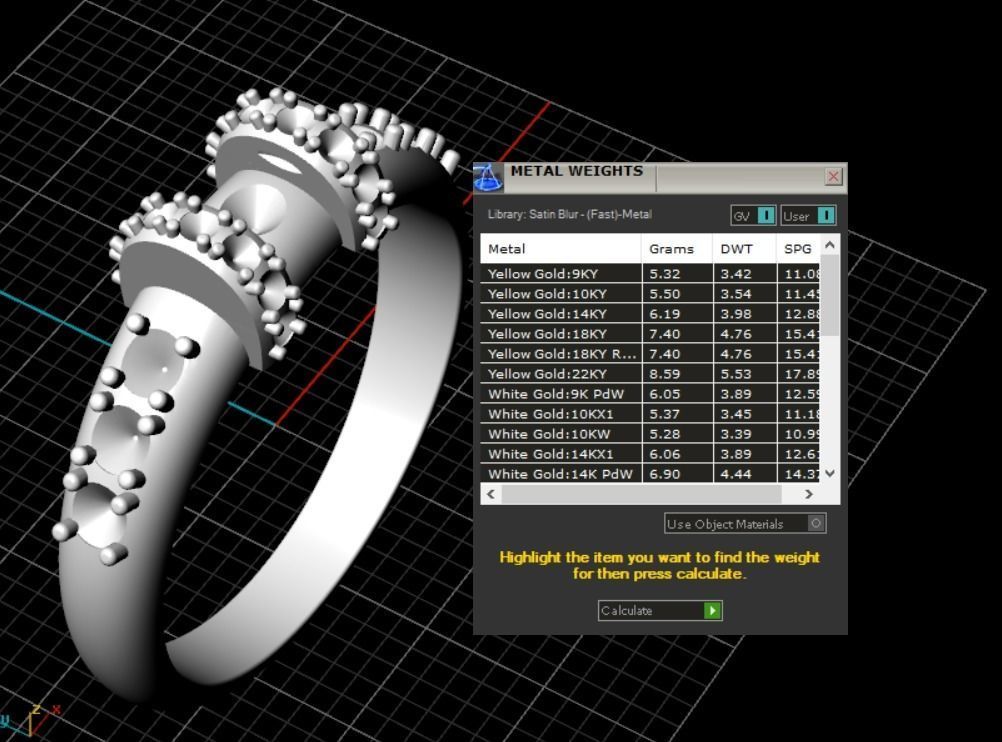Screen dimensions: 1002x742
Task: Select the White Gold:10KW row
Action: [650, 434]
